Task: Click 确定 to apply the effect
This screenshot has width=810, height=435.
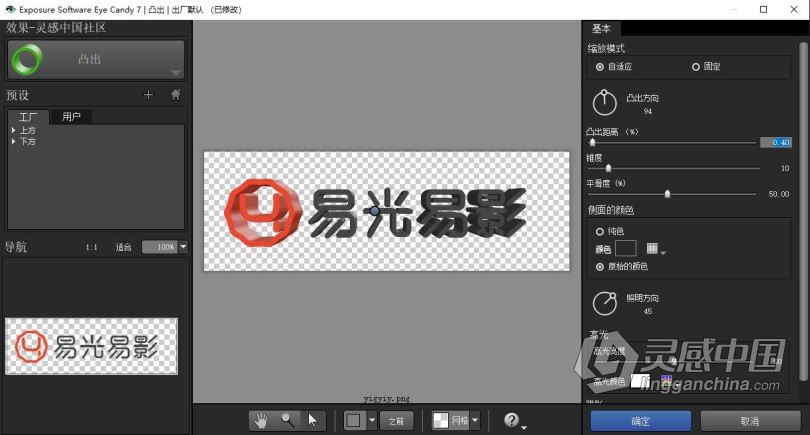Action: tap(641, 421)
